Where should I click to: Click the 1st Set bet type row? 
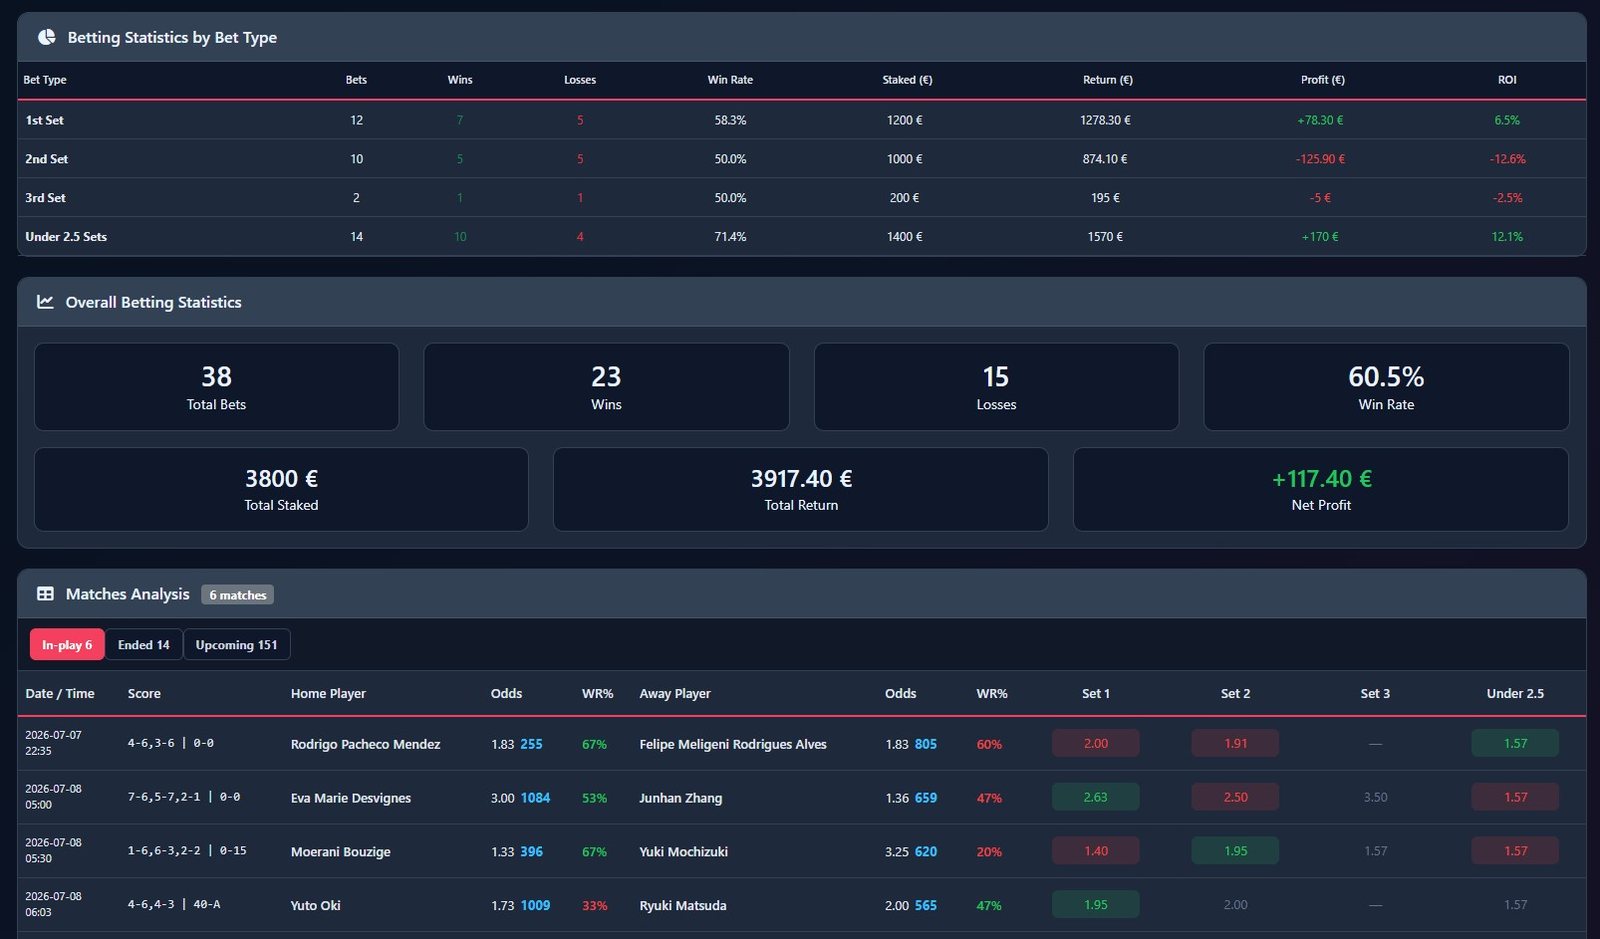point(801,120)
